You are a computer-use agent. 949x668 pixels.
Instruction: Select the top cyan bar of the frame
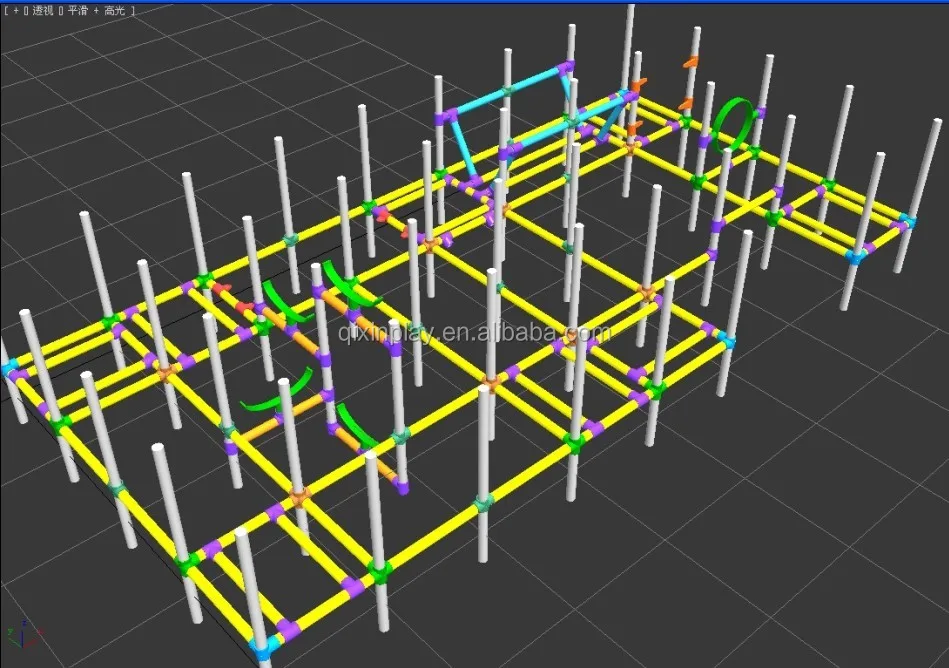506,91
